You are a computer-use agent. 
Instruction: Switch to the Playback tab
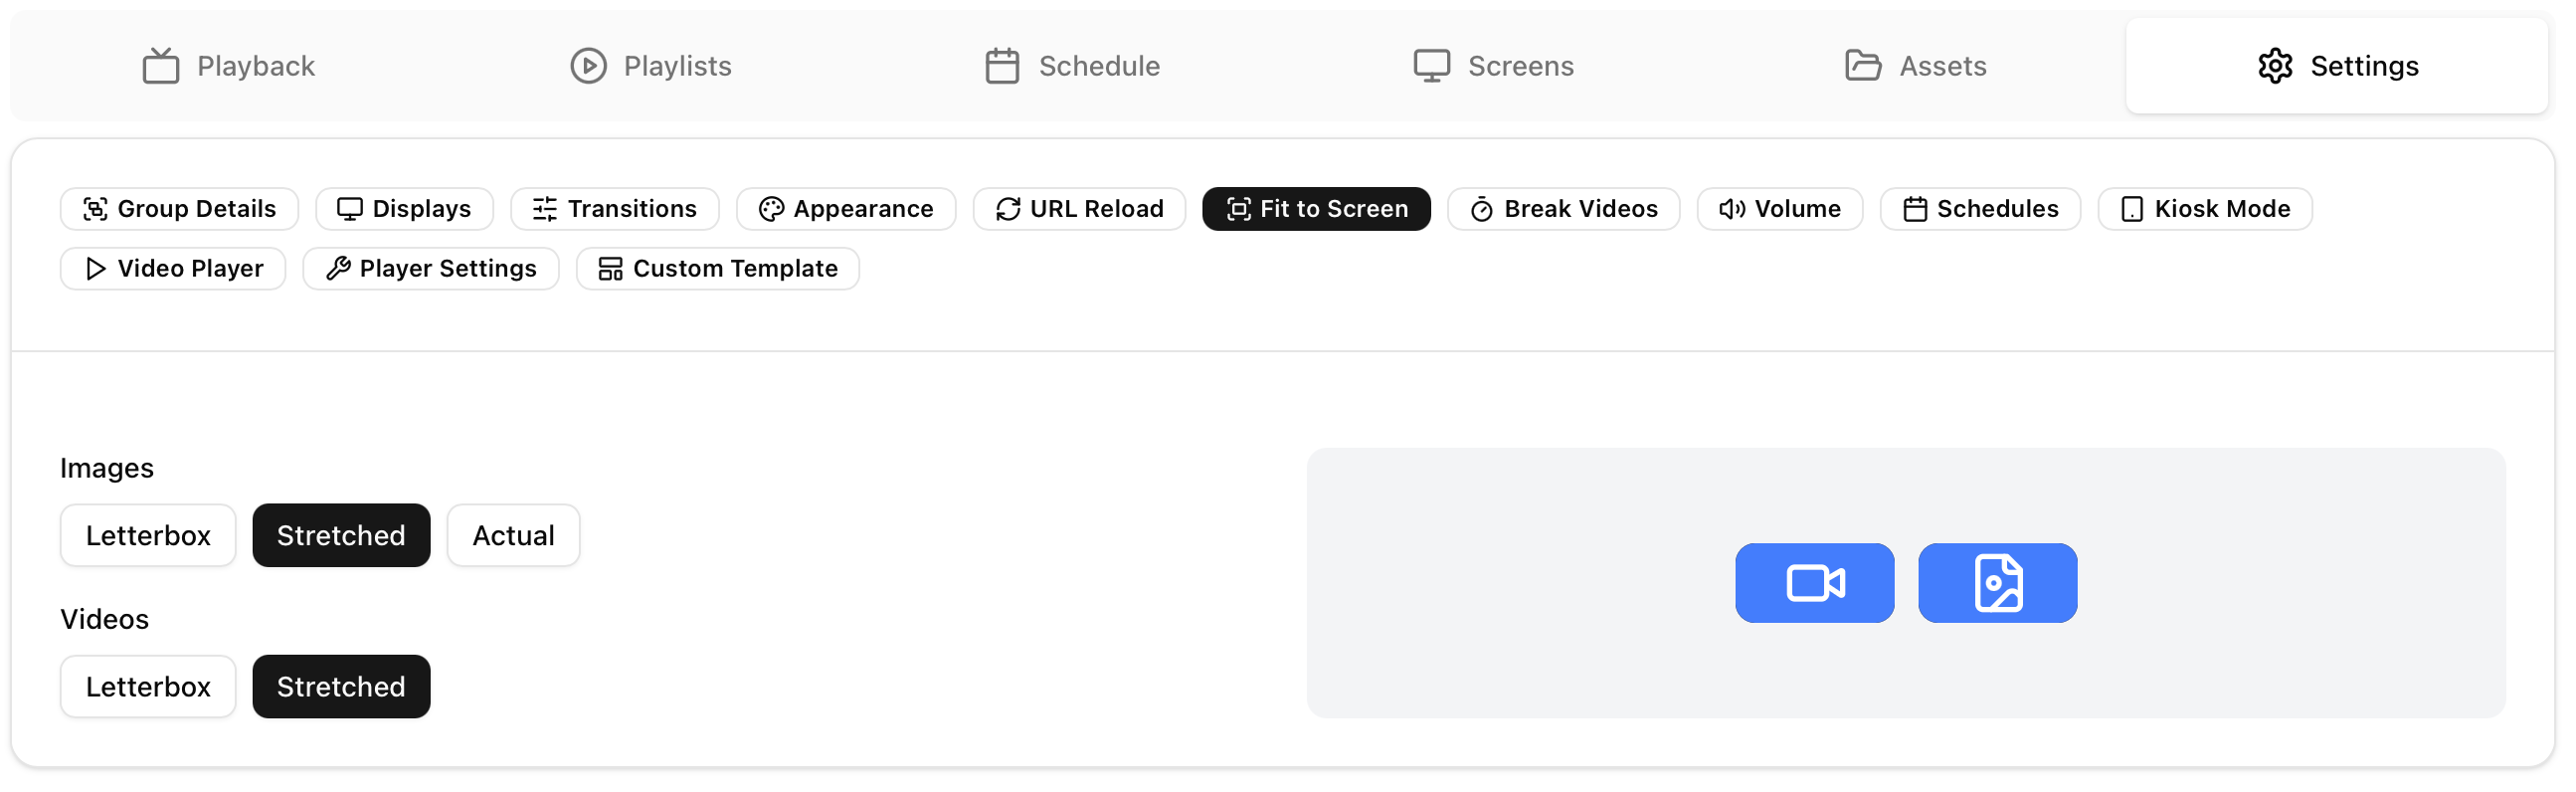pyautogui.click(x=229, y=66)
